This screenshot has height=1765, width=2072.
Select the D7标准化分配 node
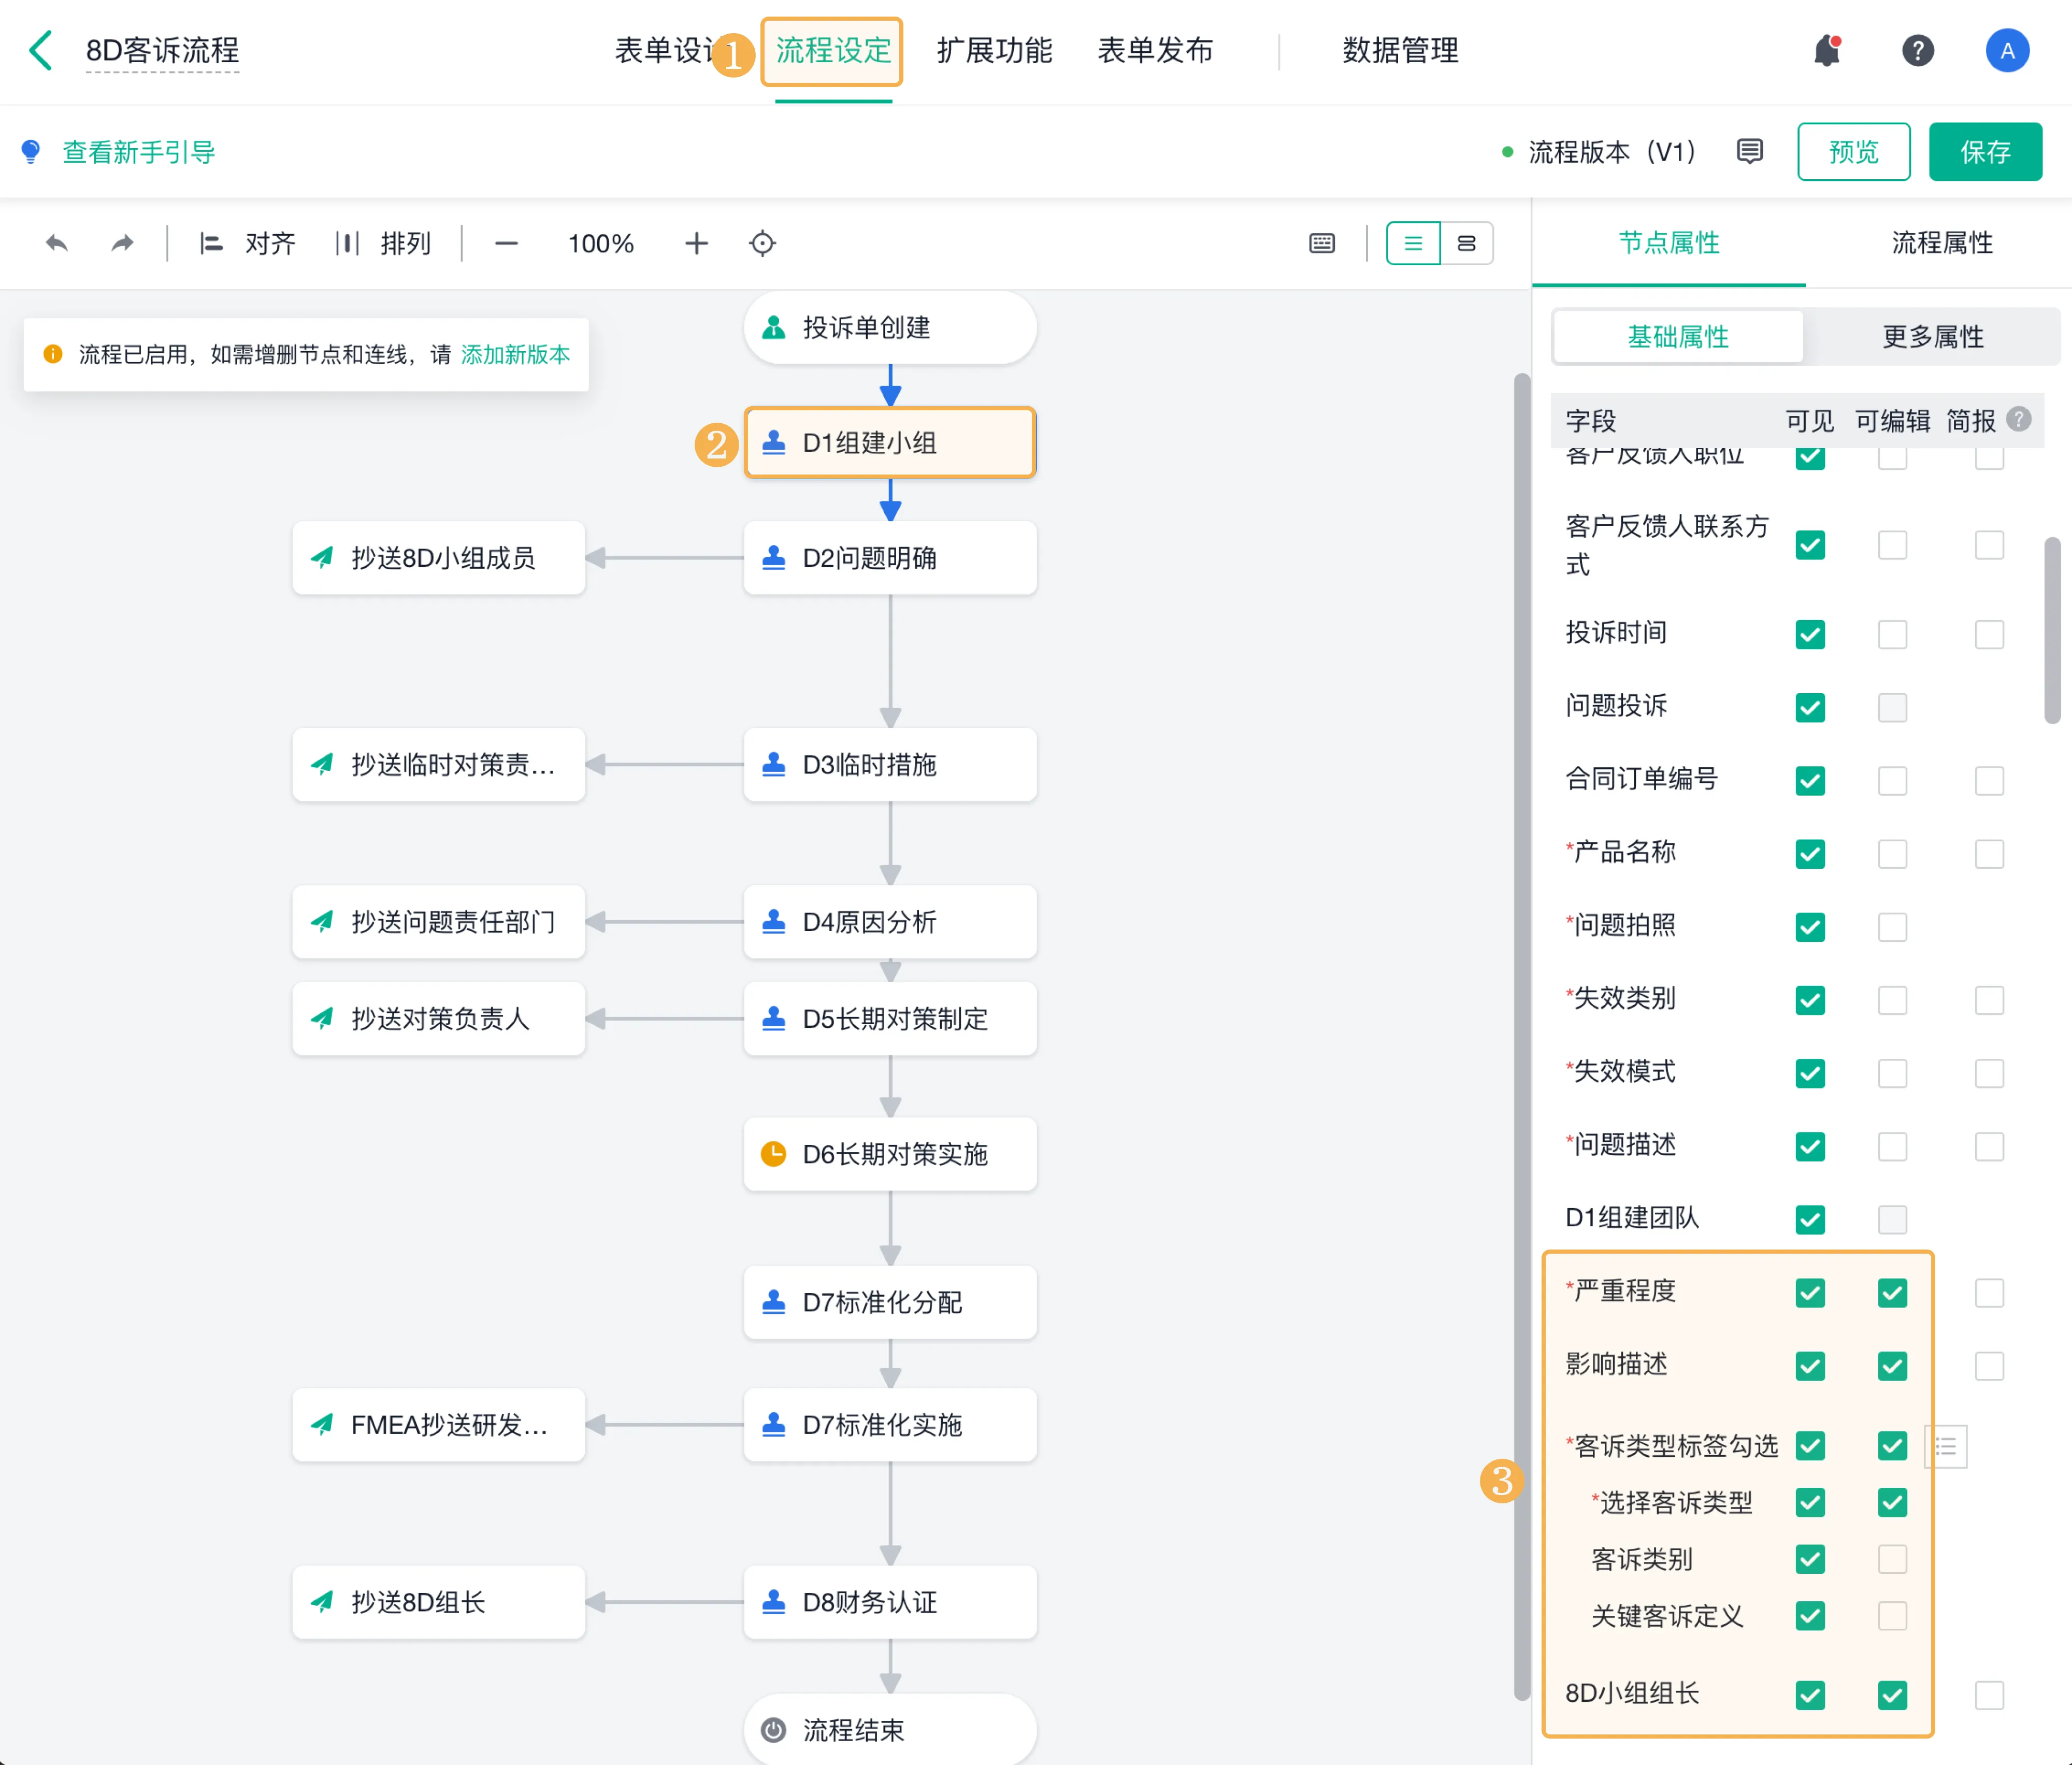tap(890, 1301)
